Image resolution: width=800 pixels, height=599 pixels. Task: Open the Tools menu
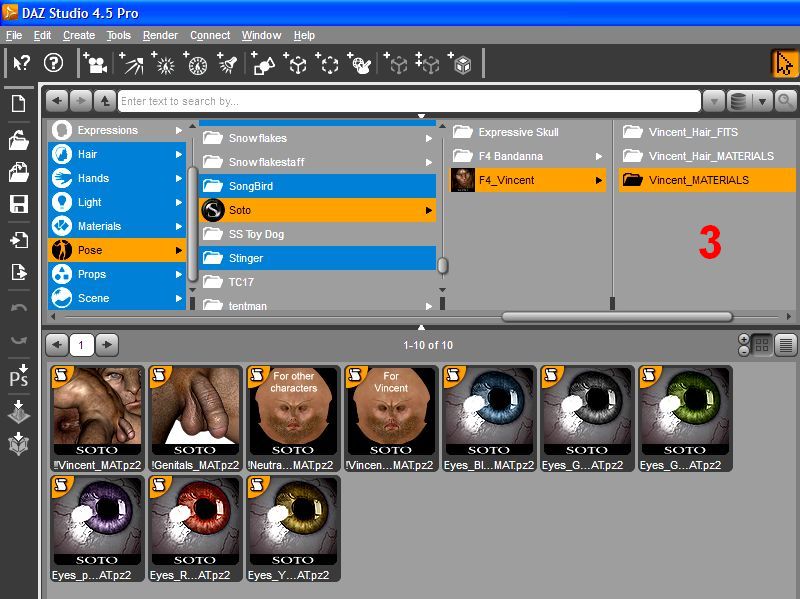point(119,35)
